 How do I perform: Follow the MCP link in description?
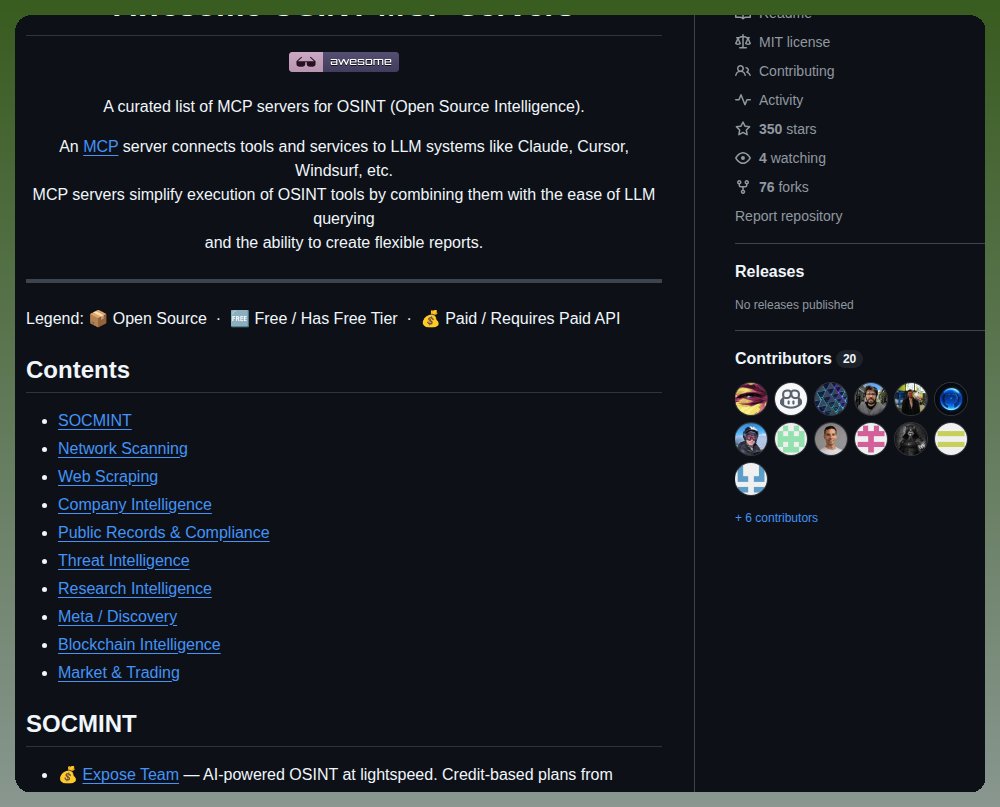(101, 147)
